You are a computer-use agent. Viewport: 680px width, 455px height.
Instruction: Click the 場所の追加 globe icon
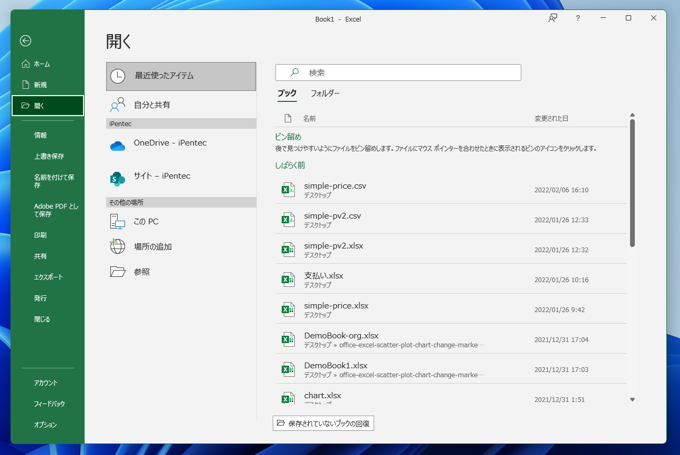click(118, 247)
